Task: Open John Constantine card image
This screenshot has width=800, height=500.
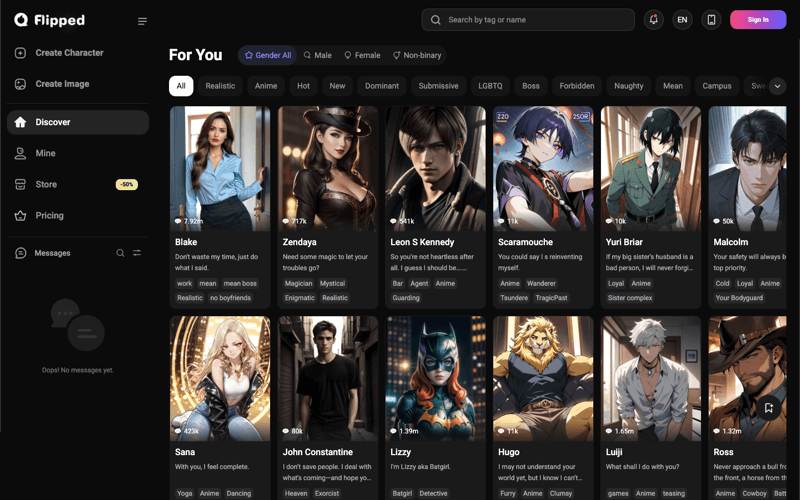Action: pyautogui.click(x=328, y=379)
